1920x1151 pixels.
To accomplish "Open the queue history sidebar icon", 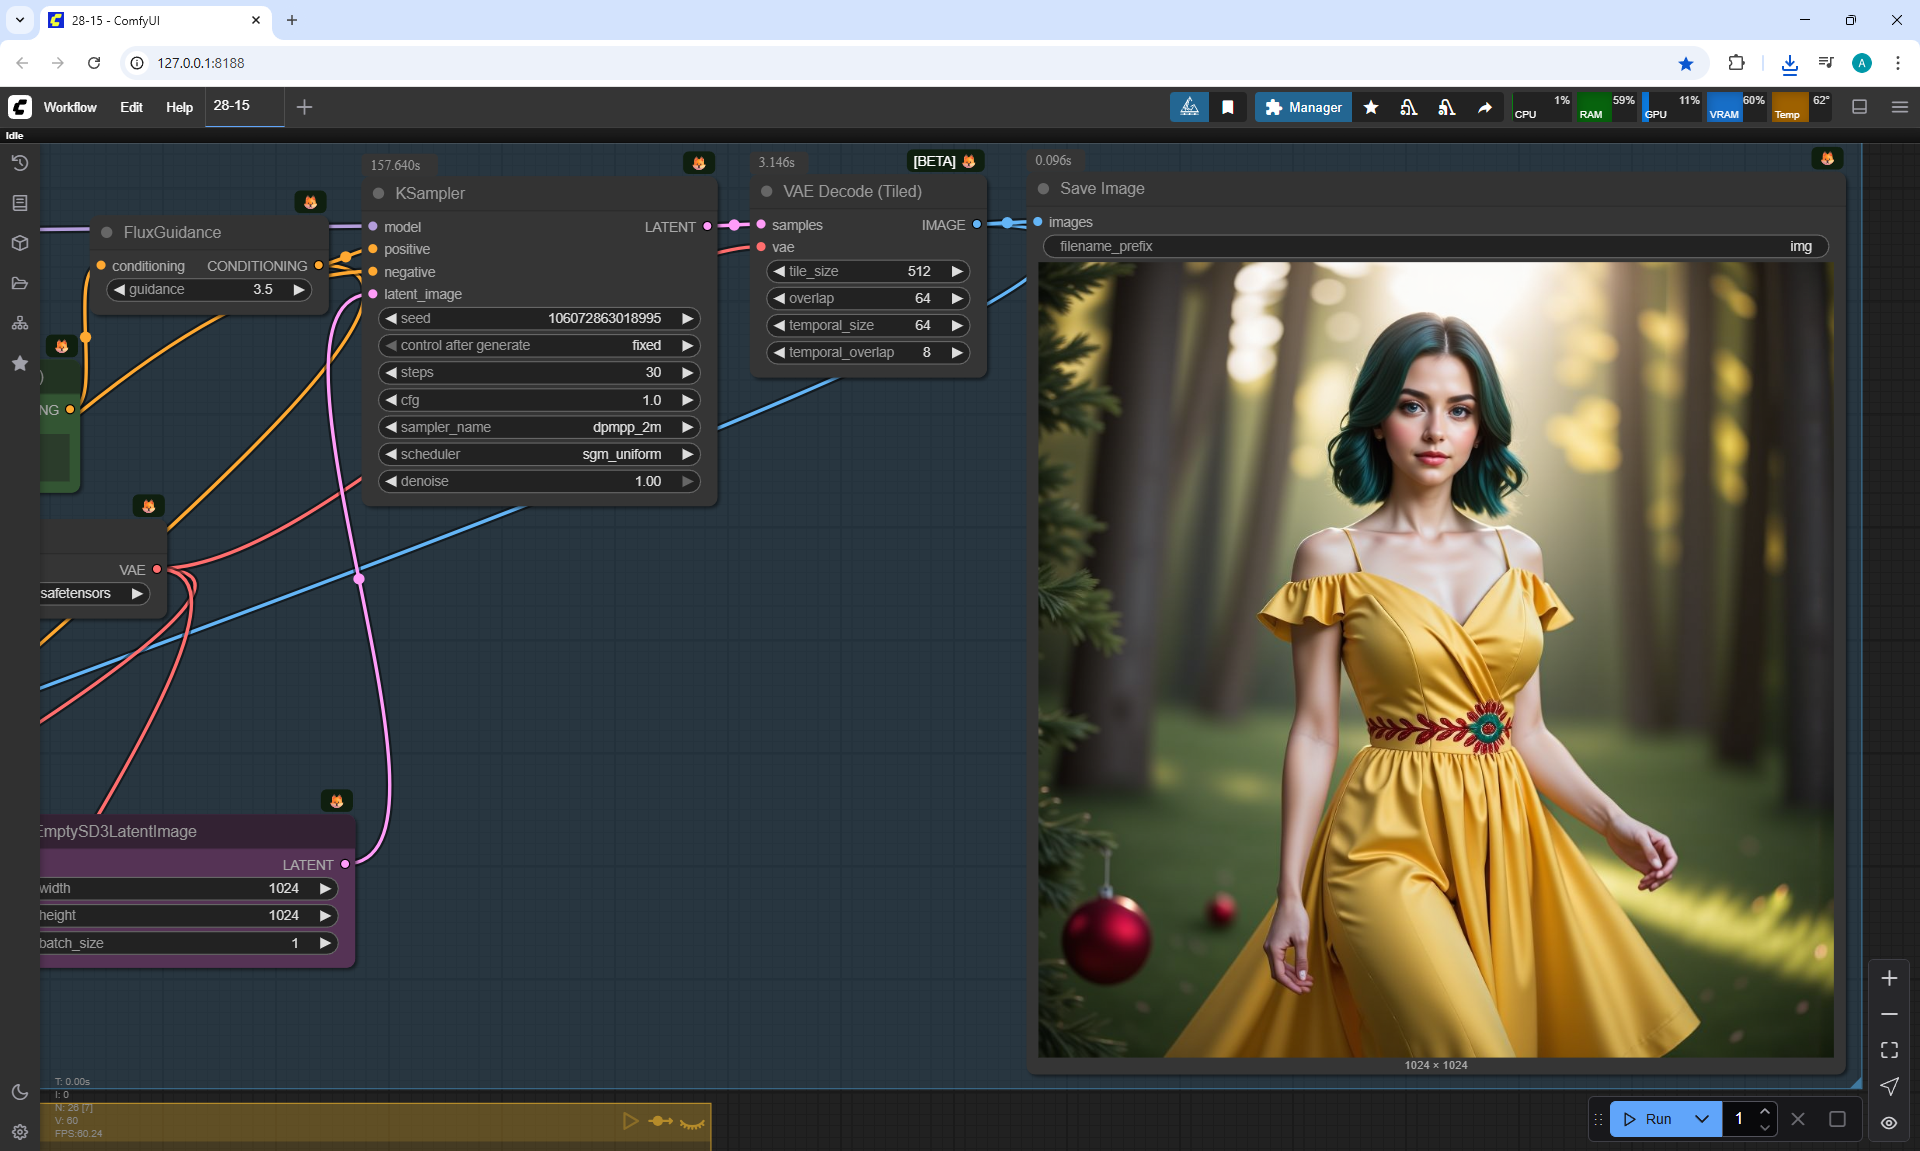I will click(x=20, y=163).
